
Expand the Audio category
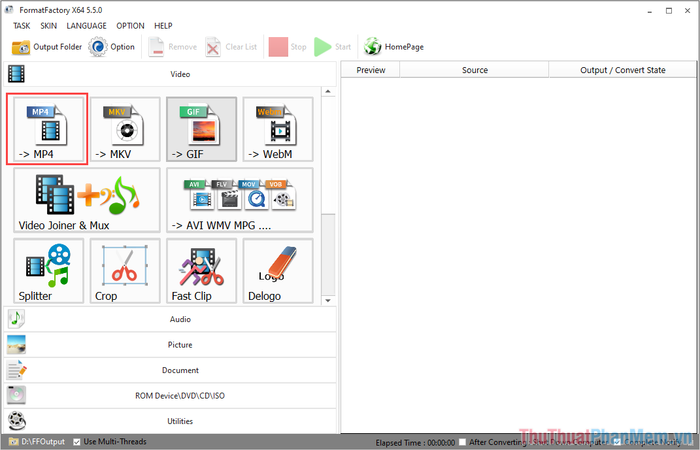tap(170, 319)
